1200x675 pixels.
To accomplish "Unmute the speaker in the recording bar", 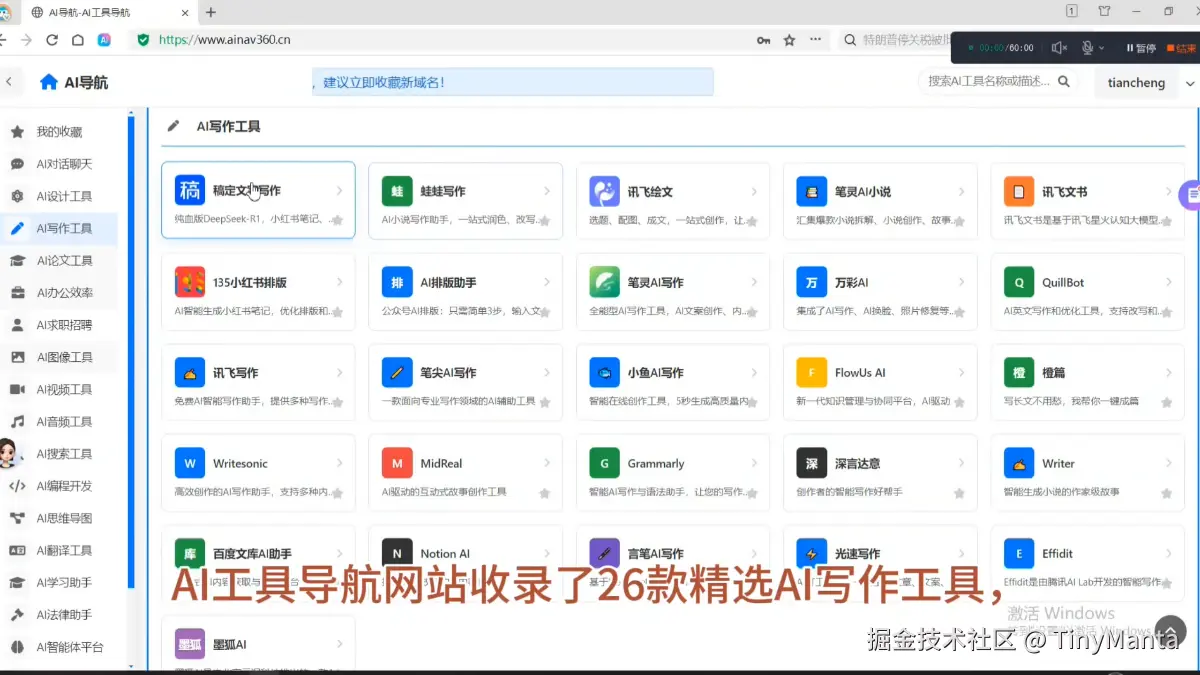I will point(1056,47).
